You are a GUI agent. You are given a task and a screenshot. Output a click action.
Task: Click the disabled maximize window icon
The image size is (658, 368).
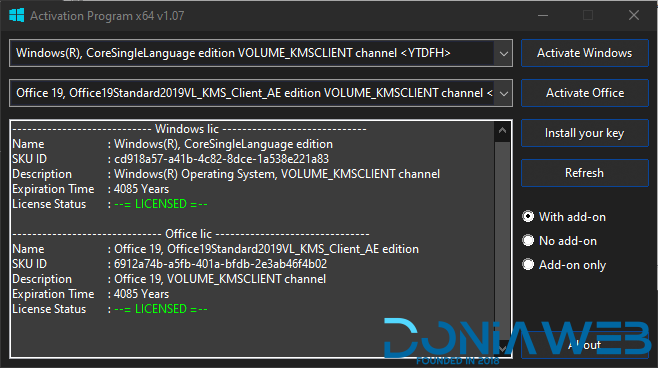click(x=588, y=16)
